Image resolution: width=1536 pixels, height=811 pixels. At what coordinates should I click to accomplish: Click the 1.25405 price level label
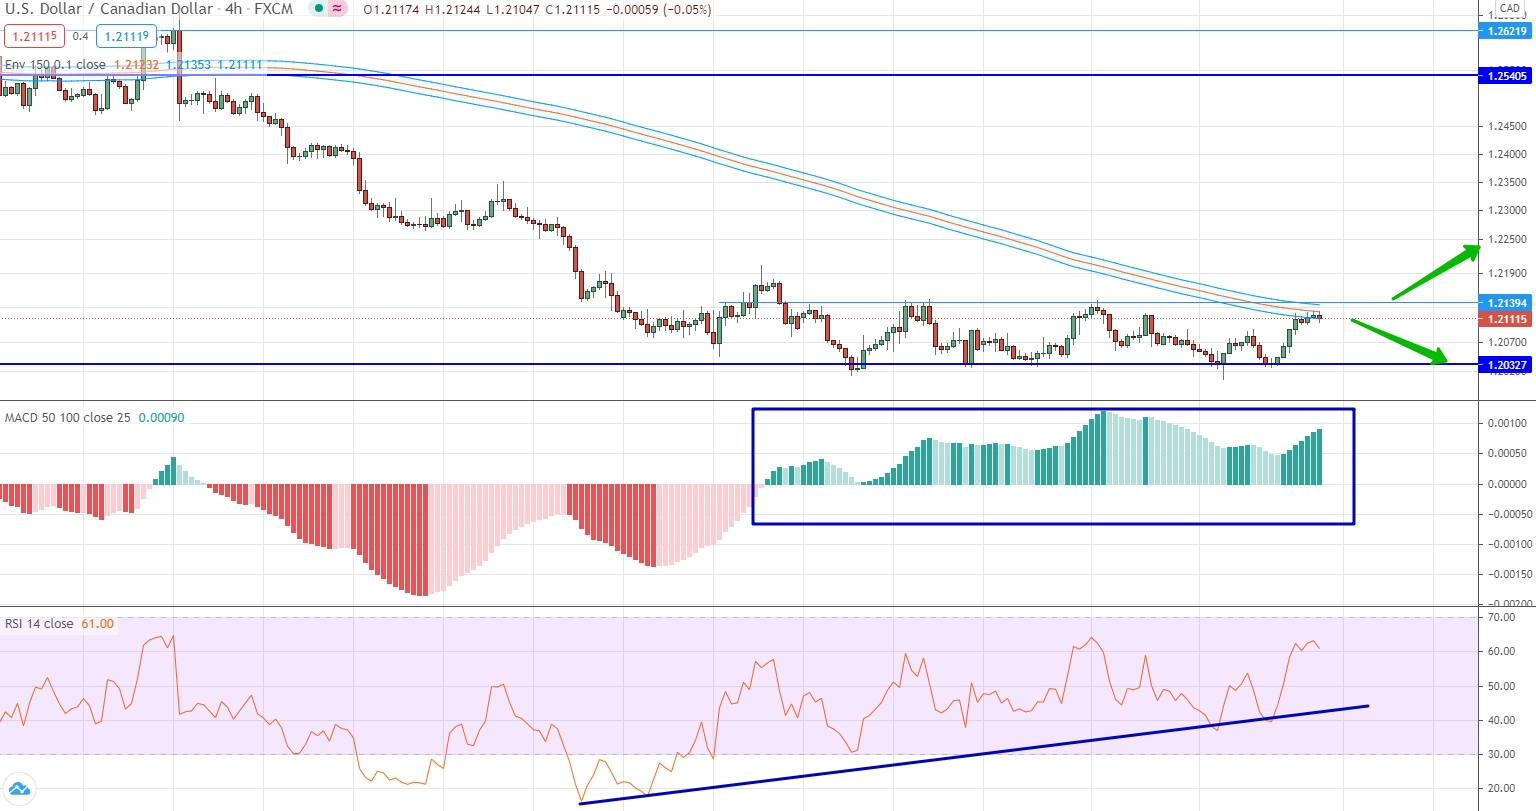point(1506,76)
